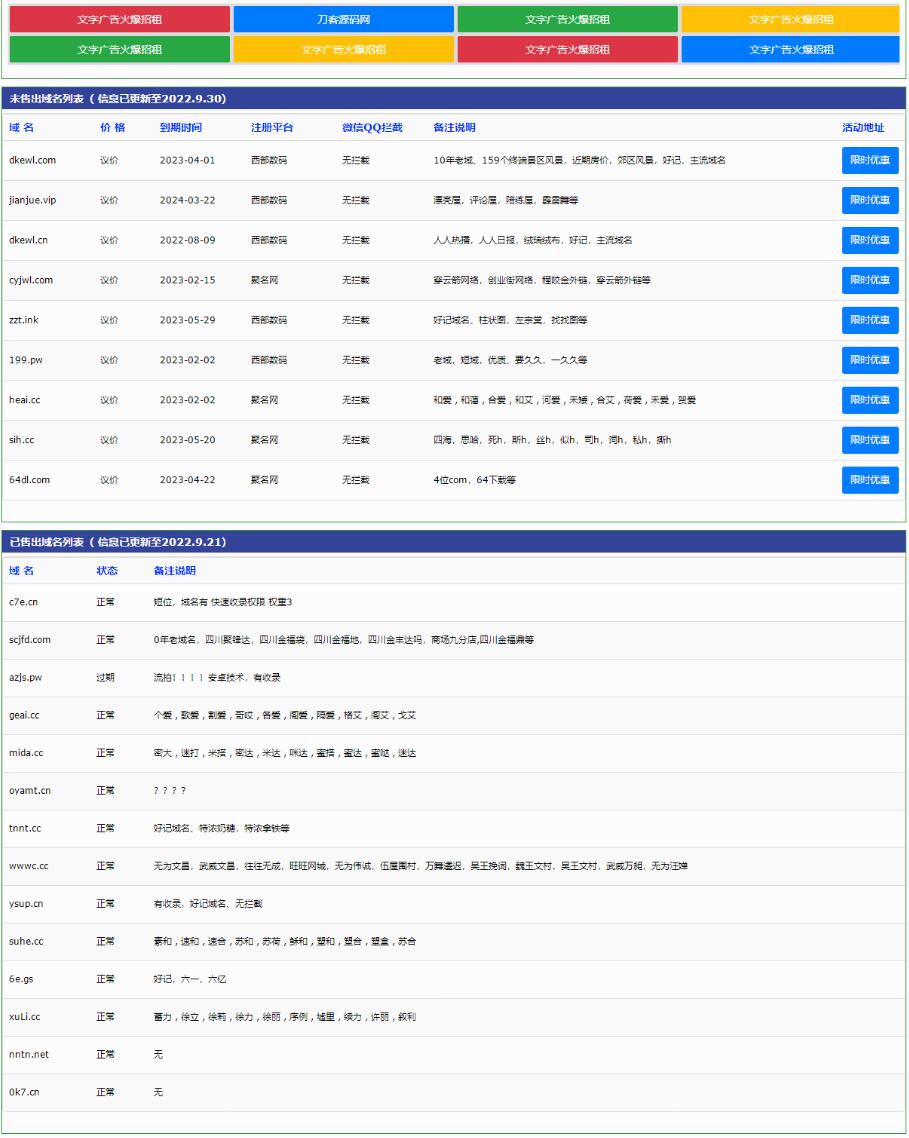Select the c7e.cn sold domain entry
Screen dimensions: 909x1138
tap(24, 602)
